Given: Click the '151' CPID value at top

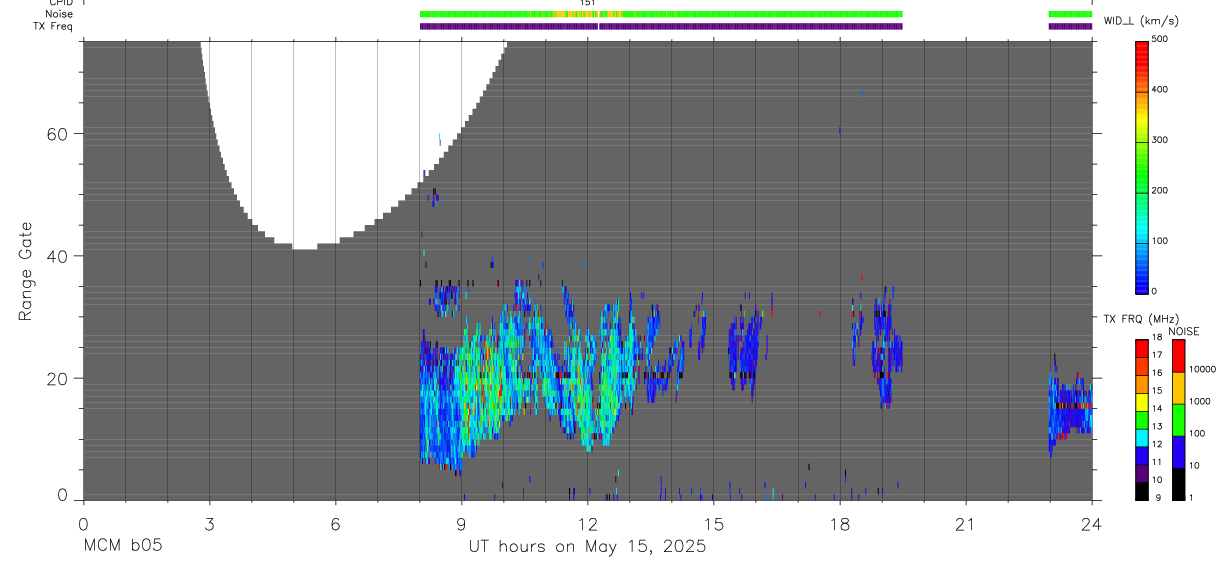Looking at the screenshot, I should click(x=588, y=3).
